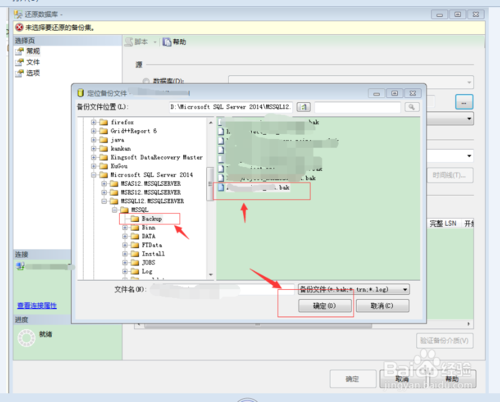Select the 数据库(D) radio button

coord(146,81)
